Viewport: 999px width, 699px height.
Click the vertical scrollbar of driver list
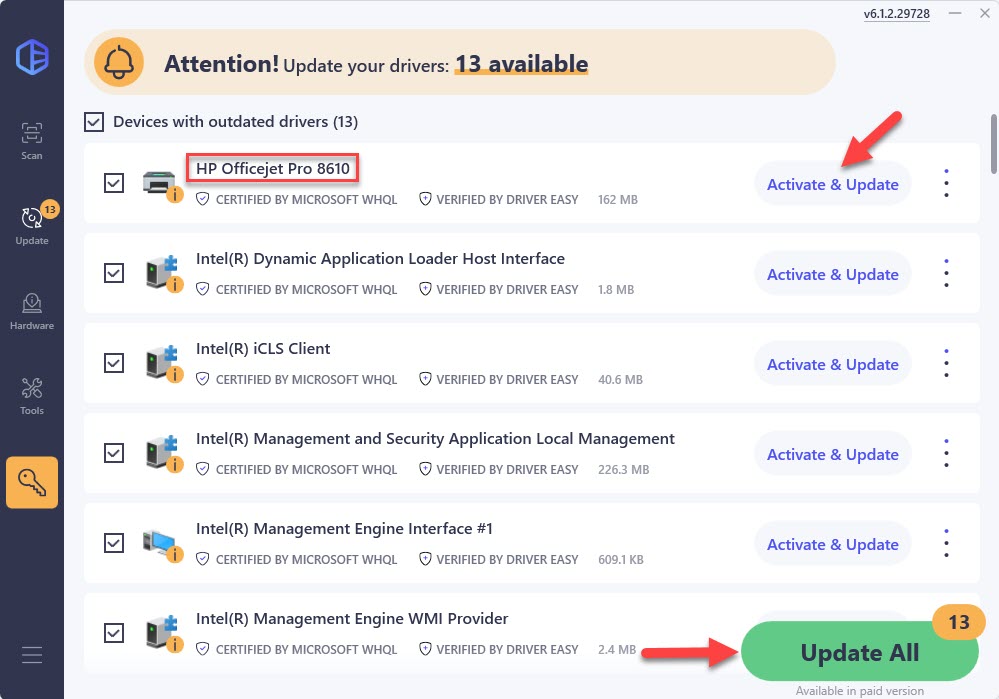[x=992, y=140]
